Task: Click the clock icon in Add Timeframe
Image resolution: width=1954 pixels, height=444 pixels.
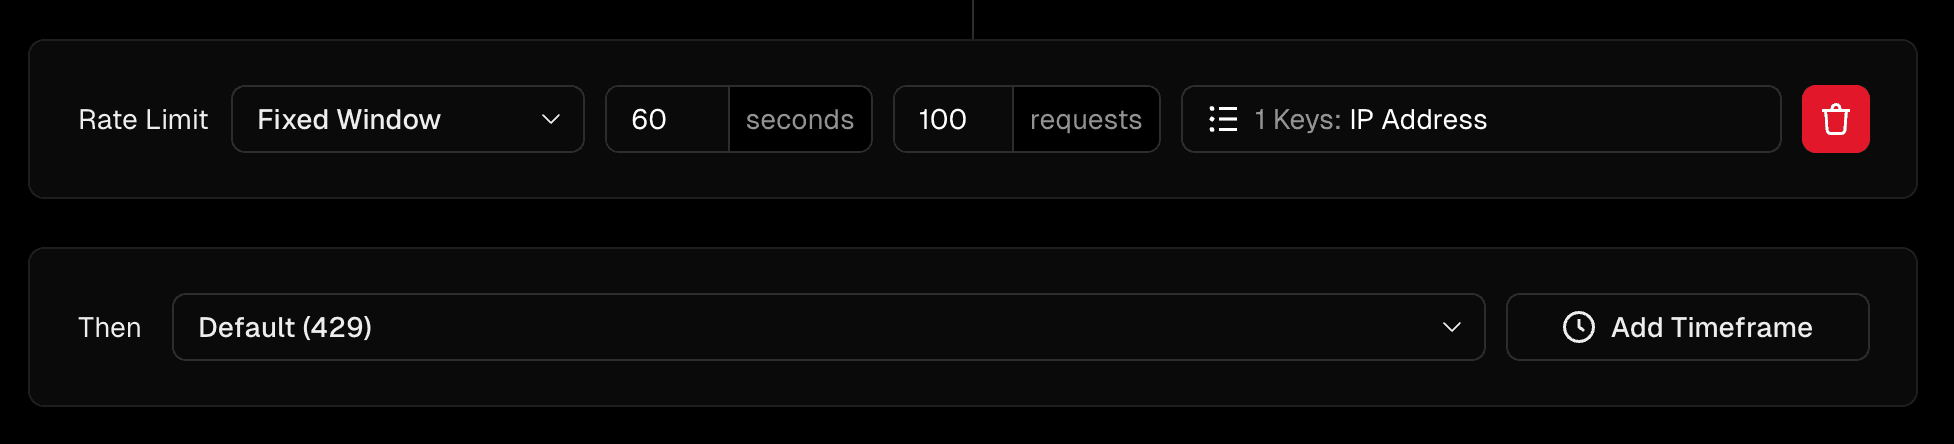Action: [1578, 327]
